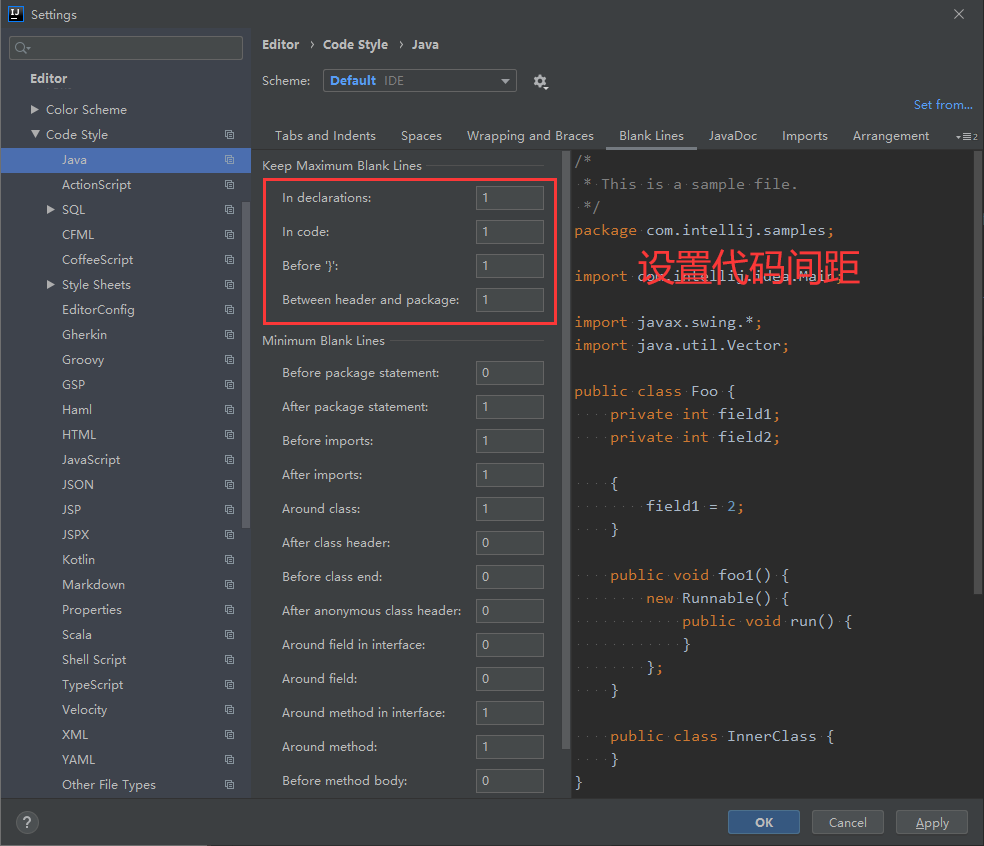This screenshot has width=984, height=846.
Task: Click the Around class value field
Action: (510, 509)
